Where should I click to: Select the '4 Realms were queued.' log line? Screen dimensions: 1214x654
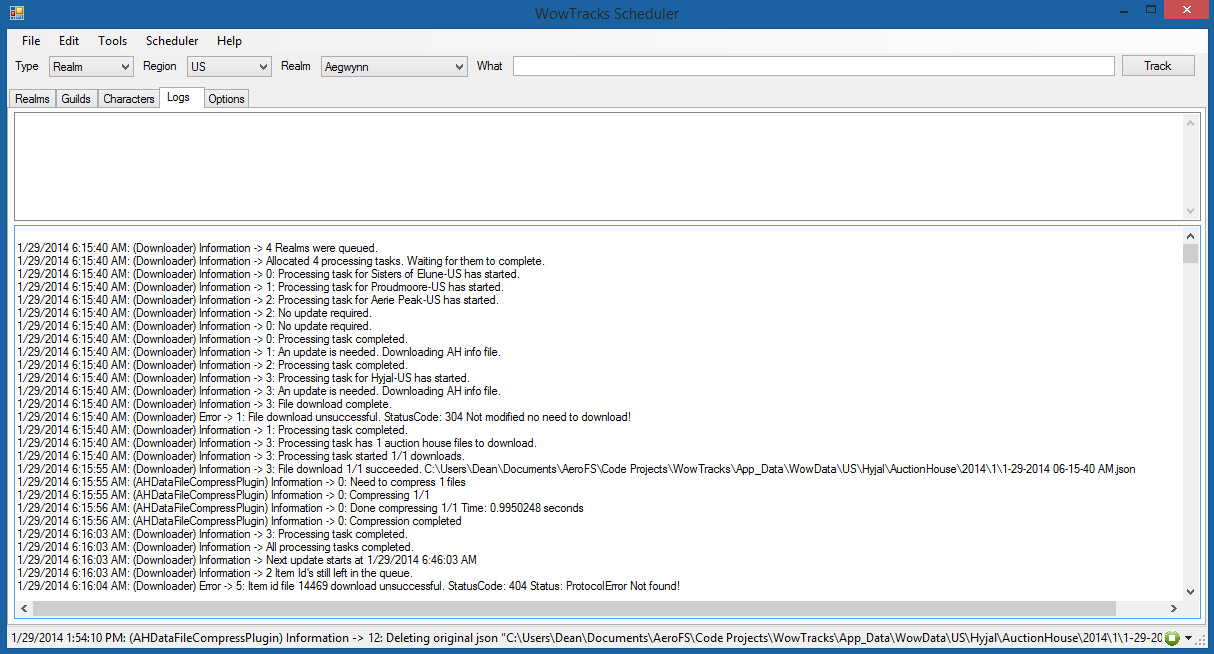click(198, 248)
